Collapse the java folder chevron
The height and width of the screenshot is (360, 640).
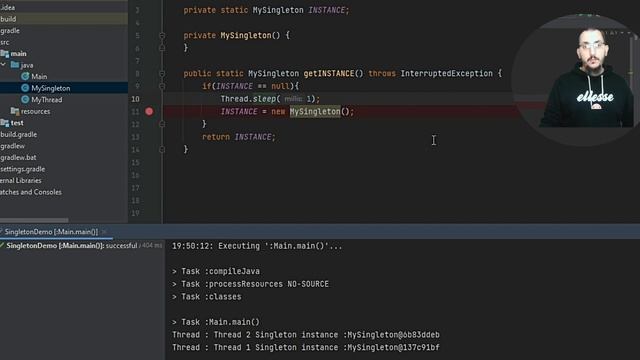click(x=4, y=64)
